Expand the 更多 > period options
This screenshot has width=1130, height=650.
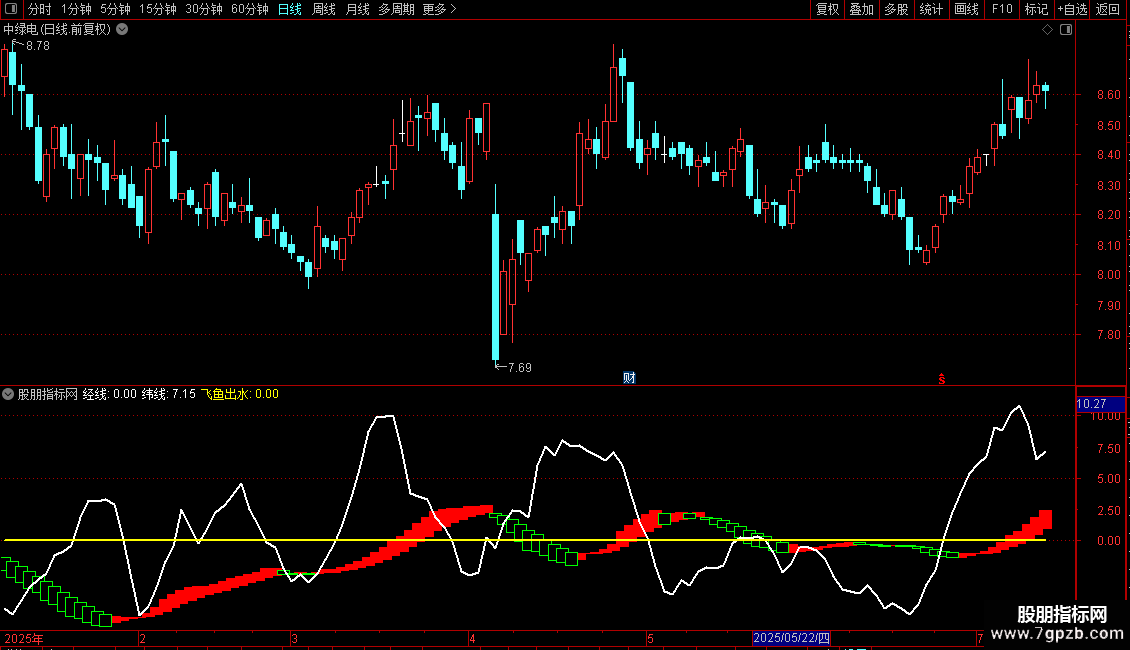tap(440, 9)
